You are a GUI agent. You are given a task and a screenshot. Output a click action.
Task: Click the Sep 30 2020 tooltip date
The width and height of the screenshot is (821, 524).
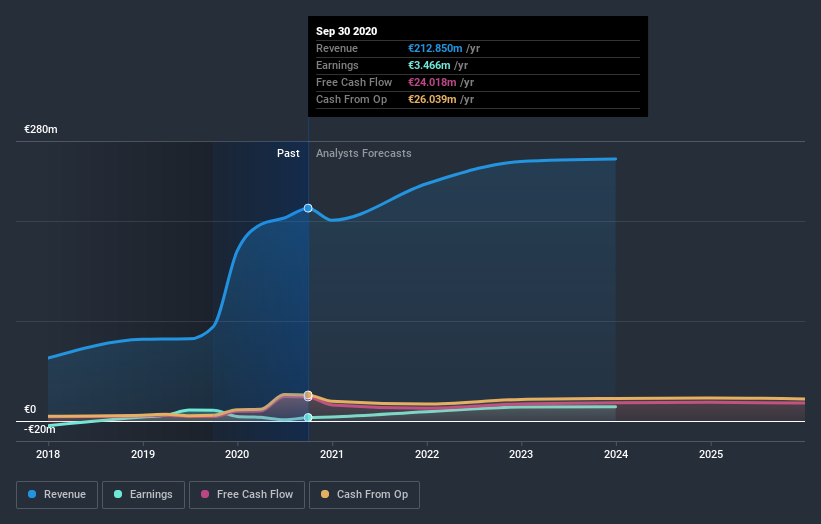[x=347, y=31]
